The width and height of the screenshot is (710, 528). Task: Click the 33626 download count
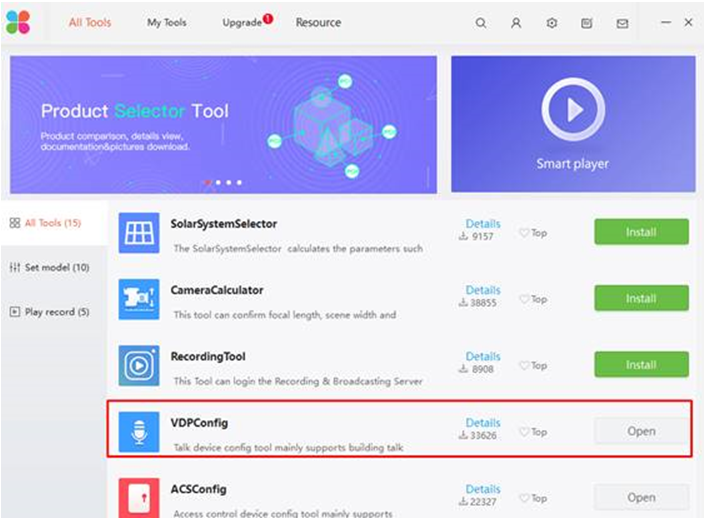[x=483, y=436]
